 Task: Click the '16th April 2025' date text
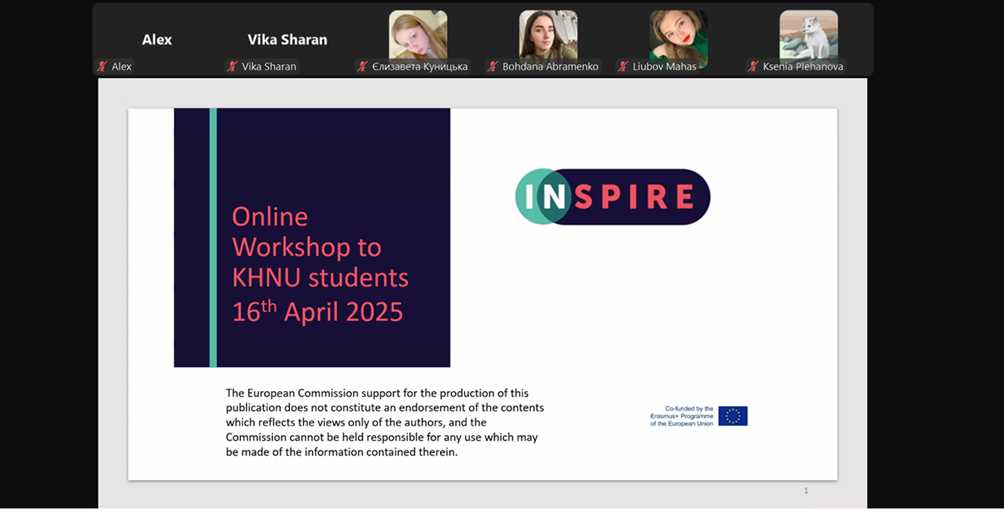pyautogui.click(x=318, y=312)
